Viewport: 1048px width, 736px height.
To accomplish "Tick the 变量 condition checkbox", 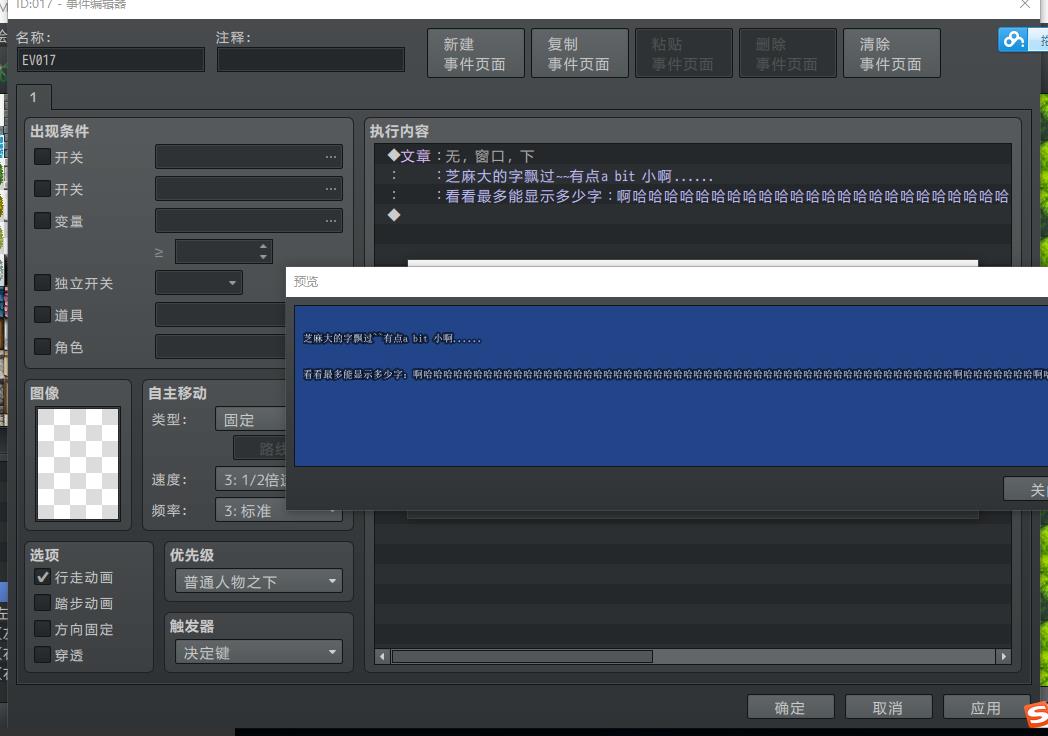I will (x=42, y=221).
